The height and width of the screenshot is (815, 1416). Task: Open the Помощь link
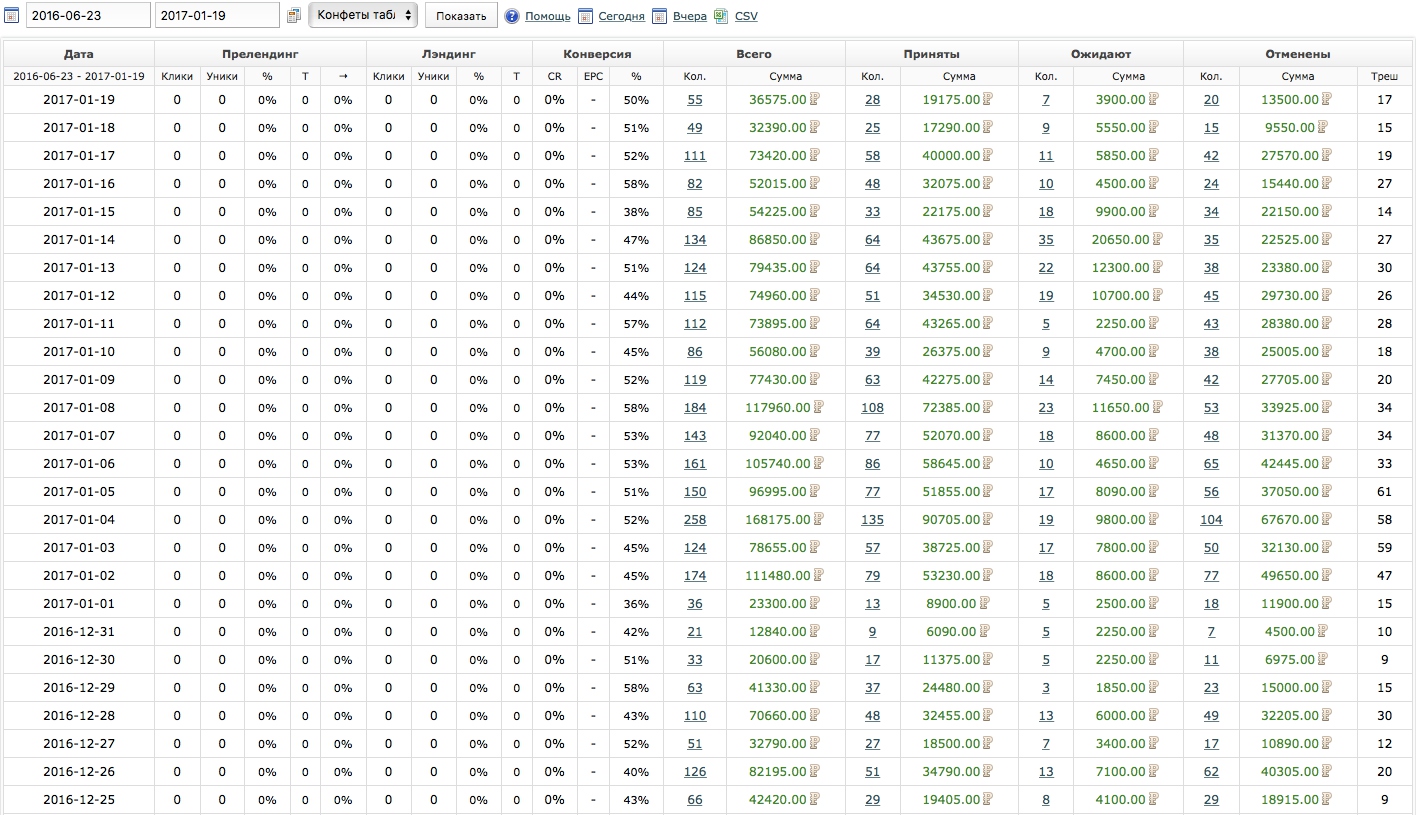click(548, 16)
